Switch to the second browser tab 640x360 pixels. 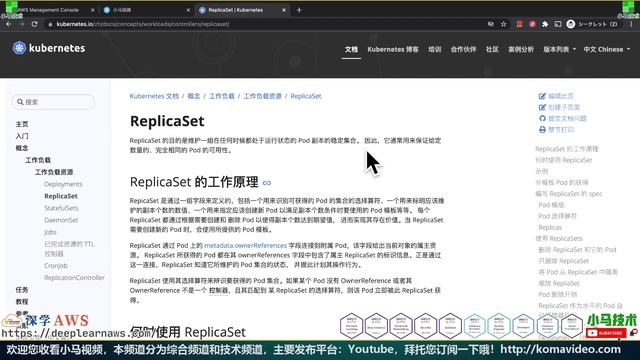[145, 10]
